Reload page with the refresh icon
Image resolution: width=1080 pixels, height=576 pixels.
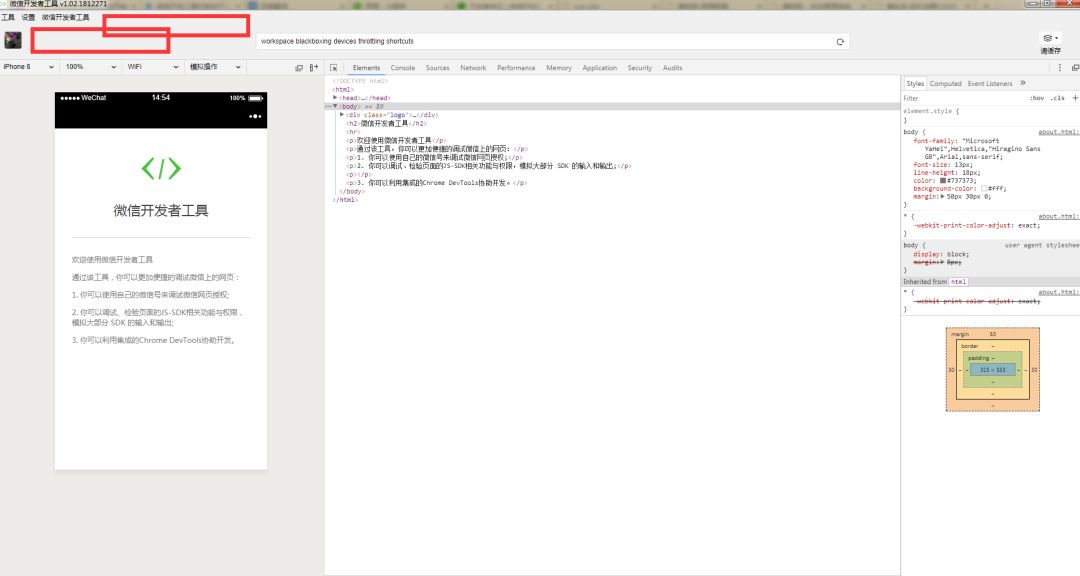(840, 41)
